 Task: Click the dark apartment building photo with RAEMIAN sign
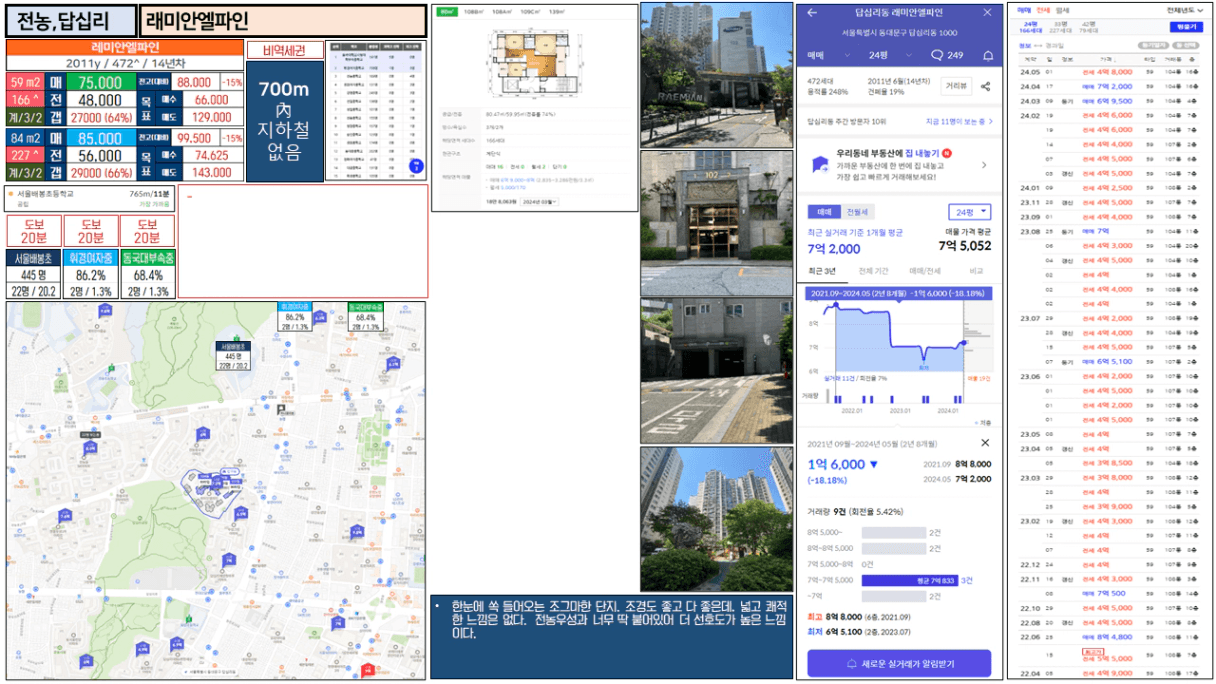[714, 75]
